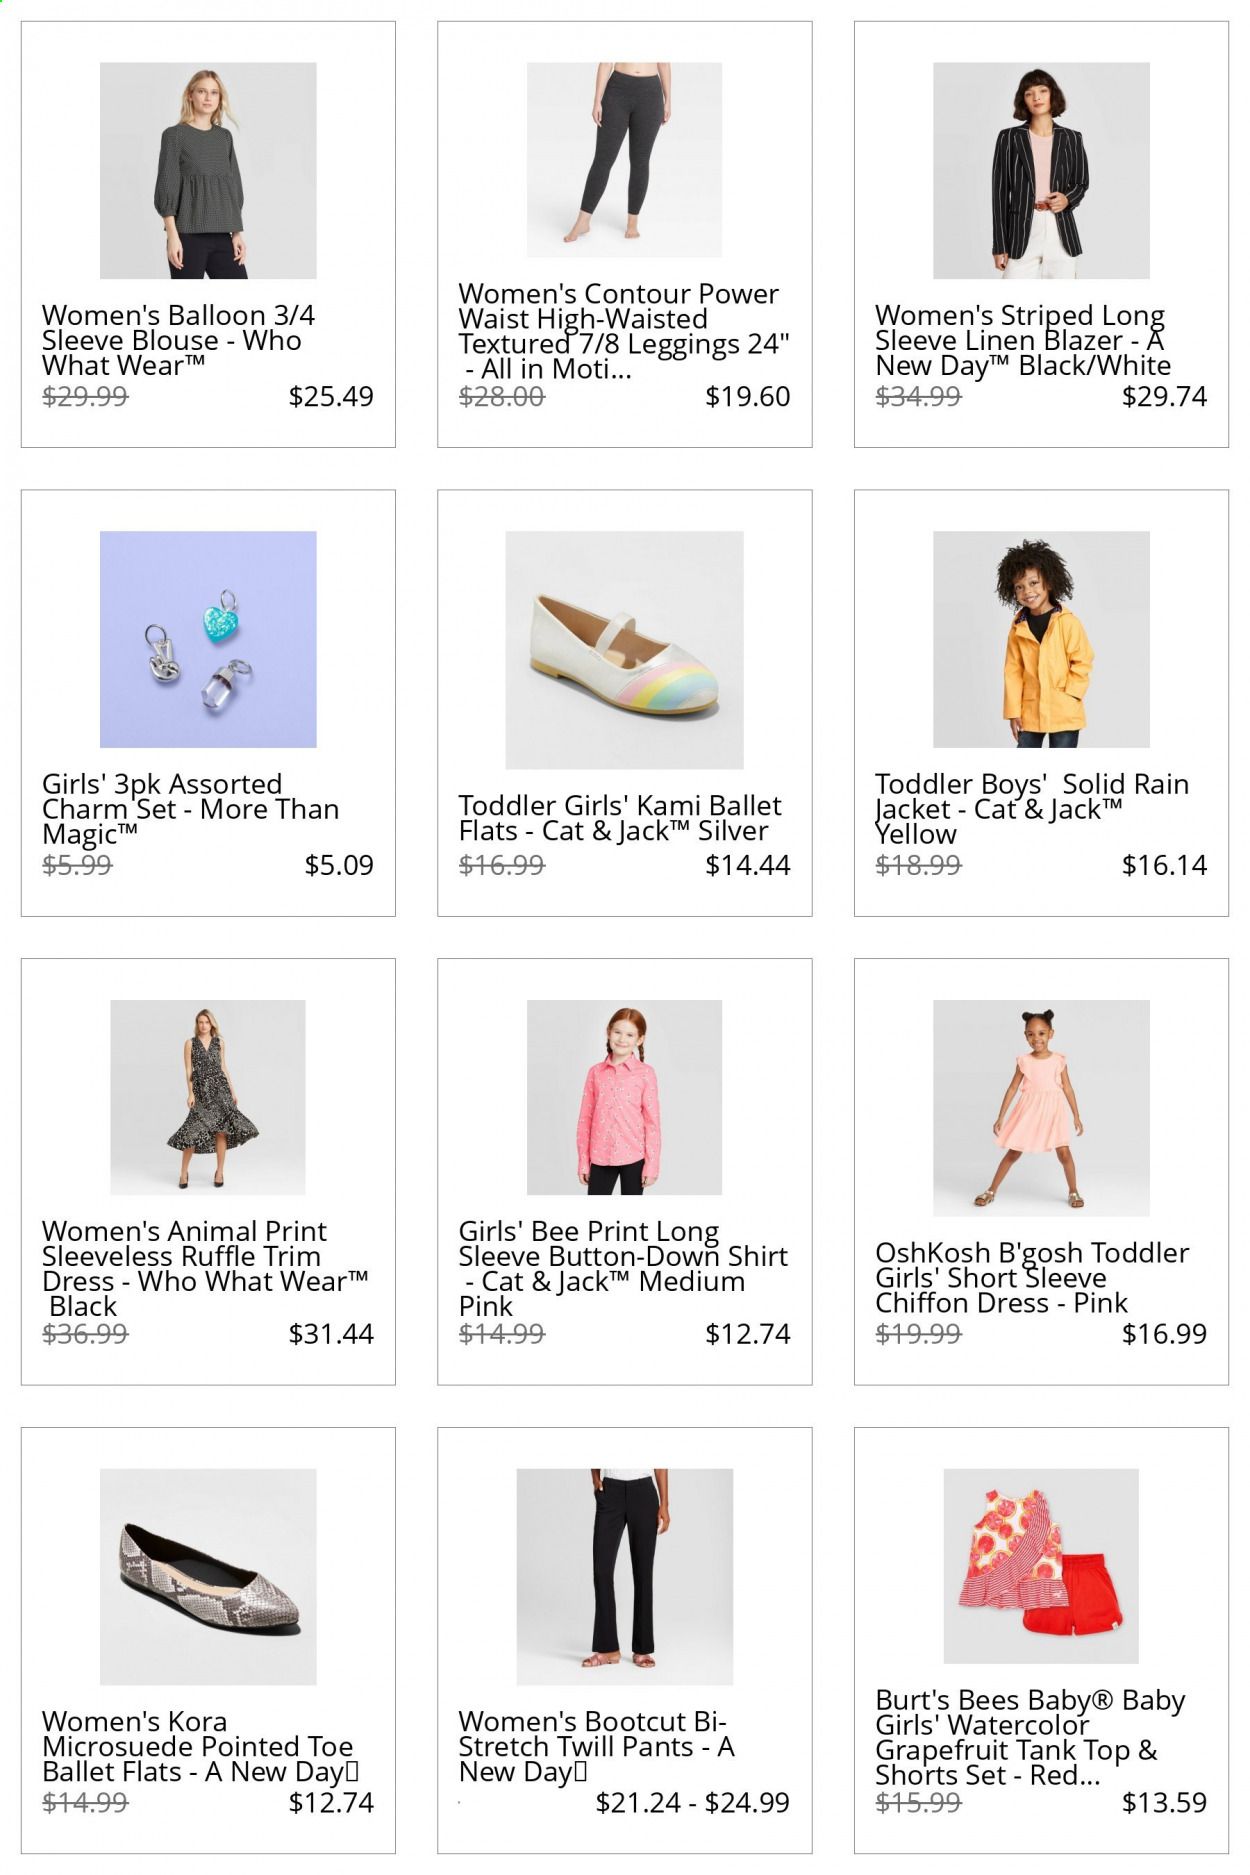Screen dimensions: 1250x1875
Task: Click the Girls' 3pk Assorted Charm Set title
Action: click(190, 809)
